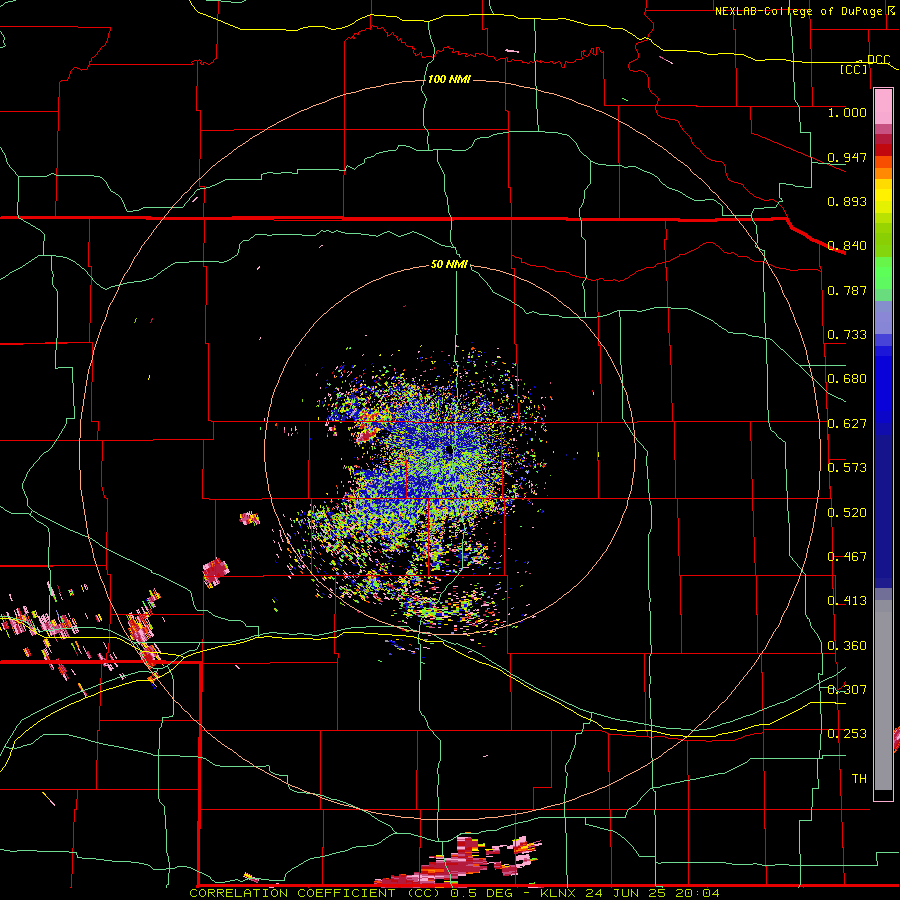Screen dimensions: 900x900
Task: Click the 0.467 color scale value
Action: [847, 557]
